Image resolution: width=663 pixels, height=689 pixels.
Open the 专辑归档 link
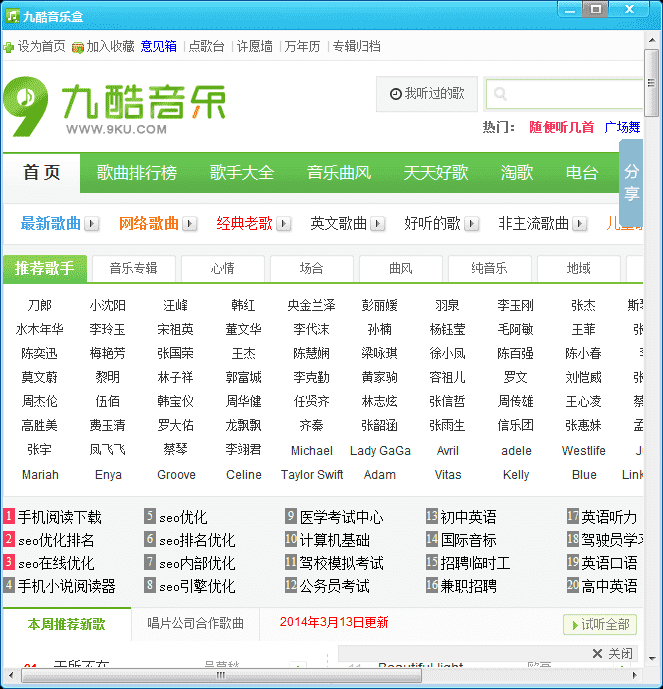tap(356, 46)
